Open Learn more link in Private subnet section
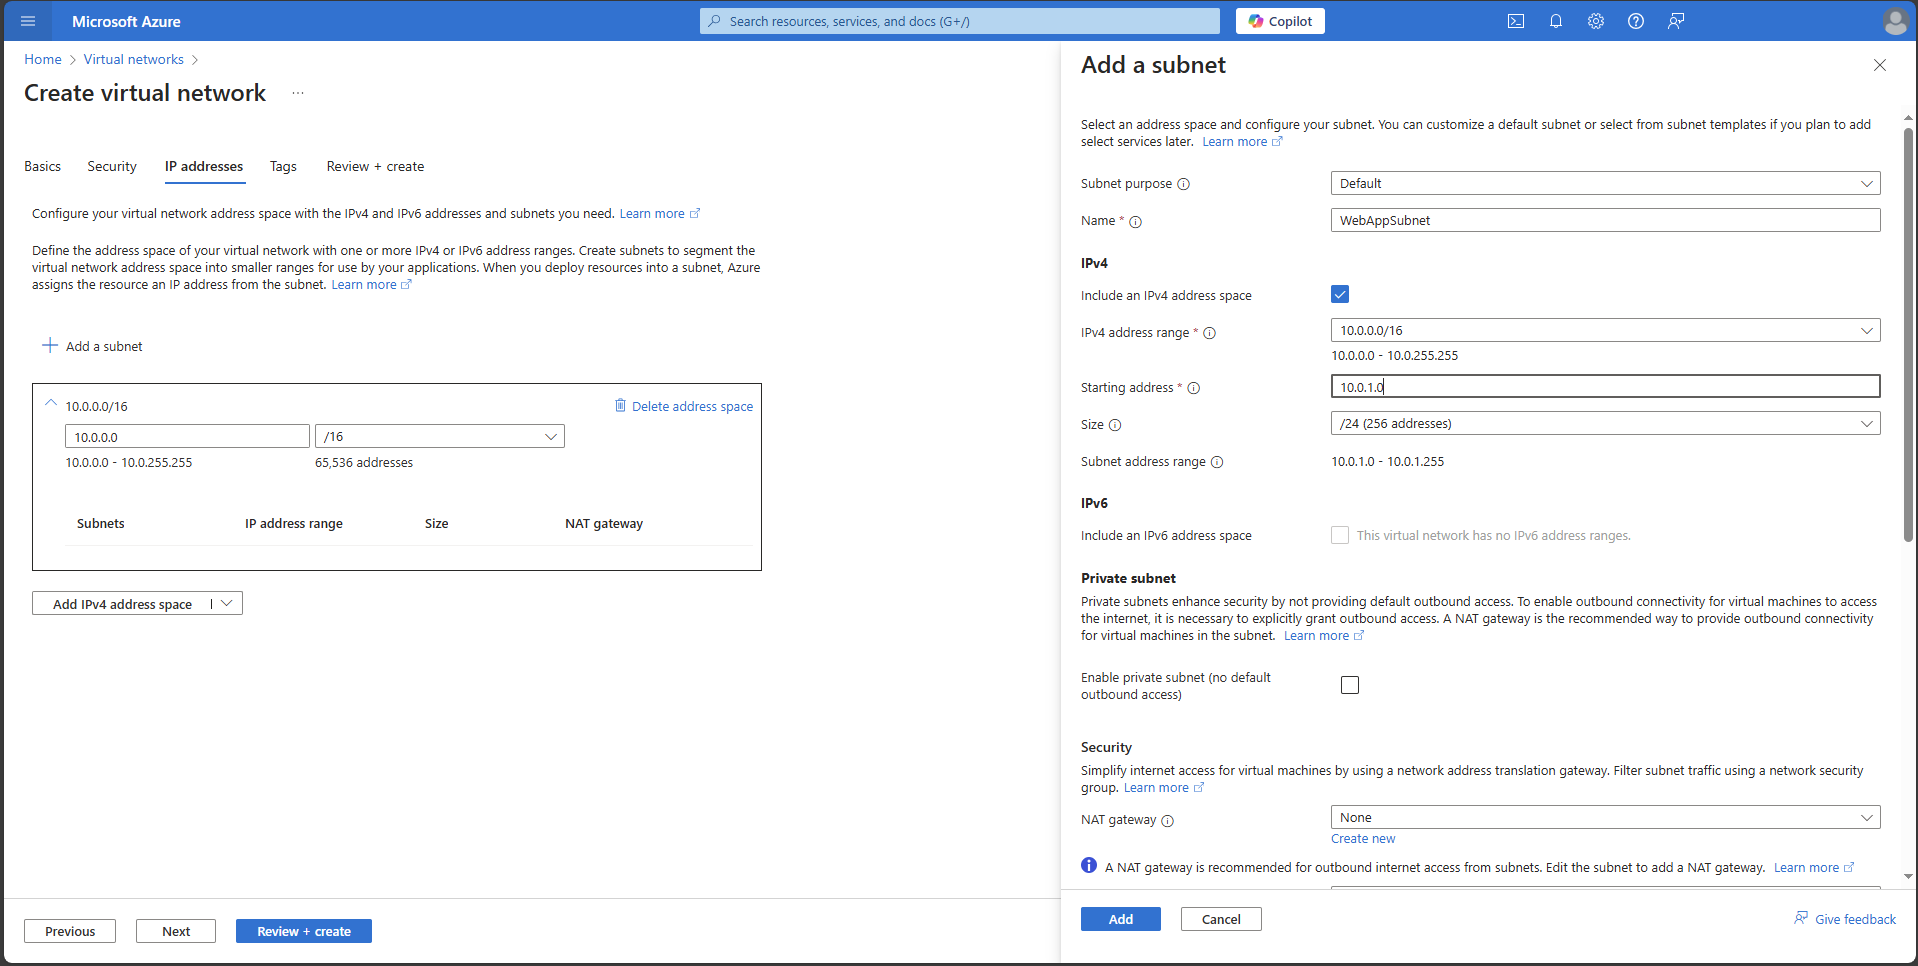Image resolution: width=1918 pixels, height=966 pixels. [x=1323, y=636]
